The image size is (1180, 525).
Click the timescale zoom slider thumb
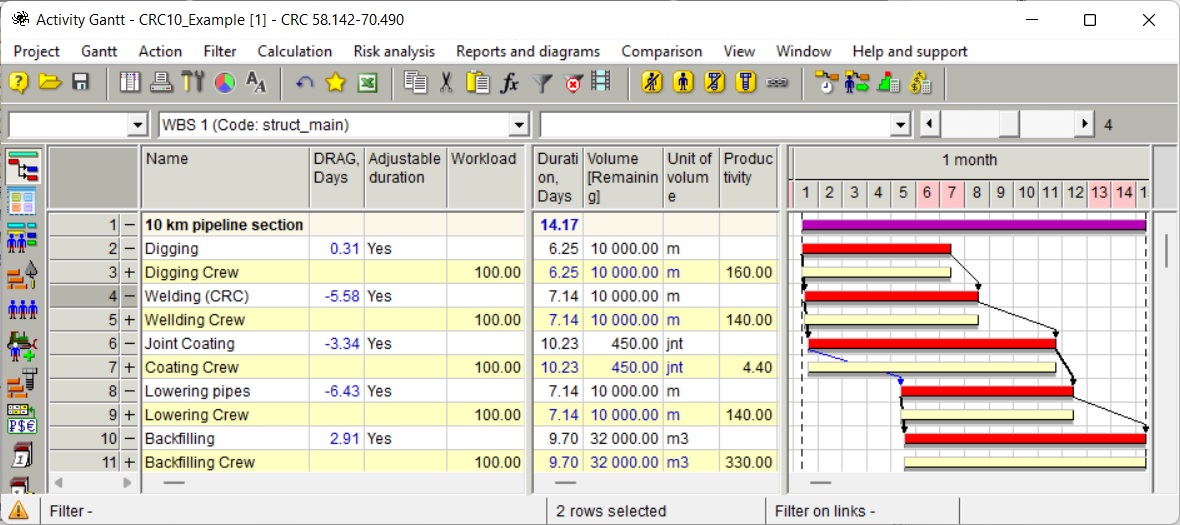[x=1009, y=124]
